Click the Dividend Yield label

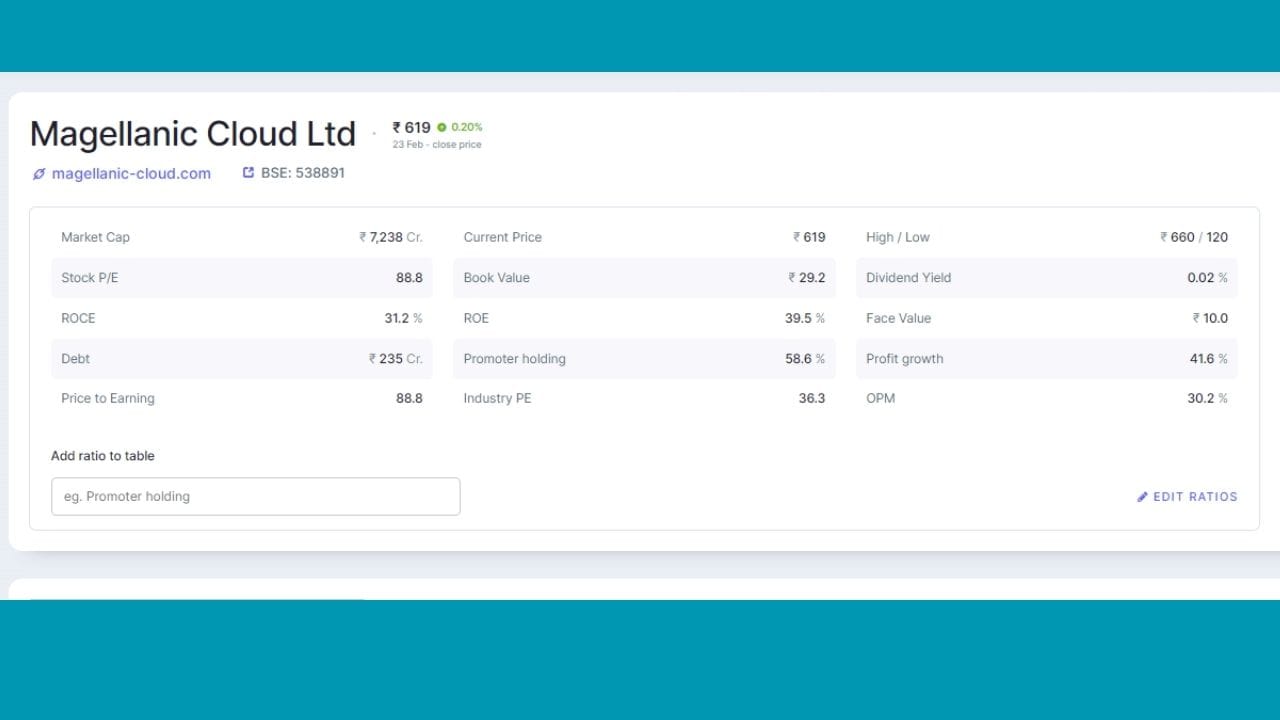click(908, 278)
